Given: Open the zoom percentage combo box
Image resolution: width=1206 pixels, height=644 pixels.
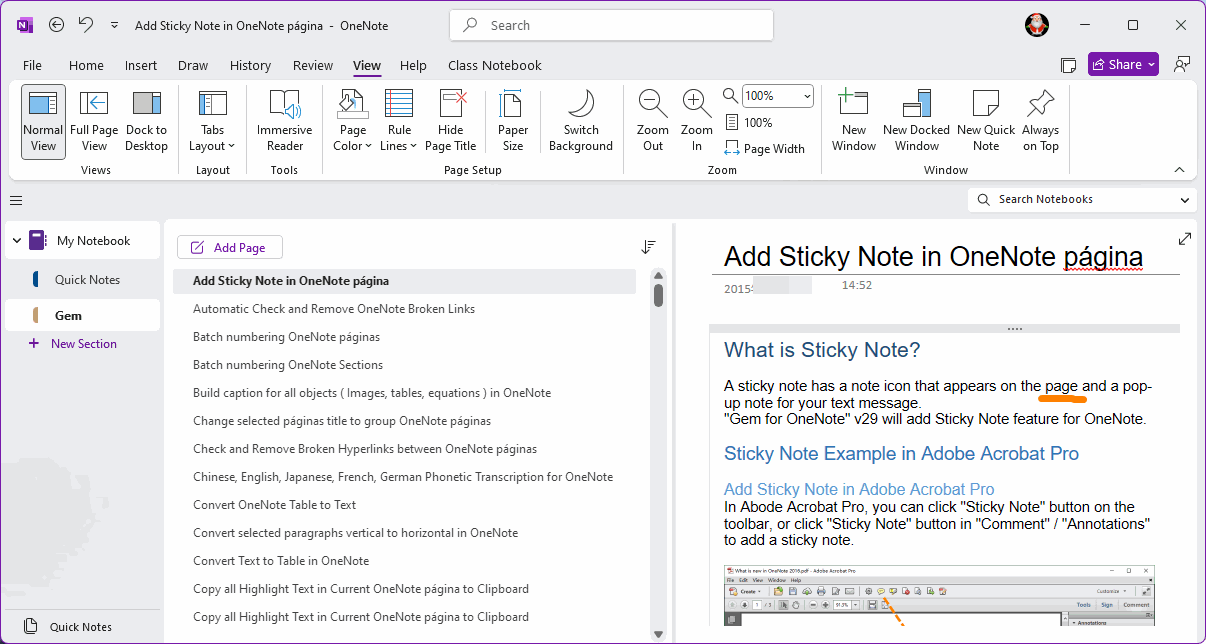Looking at the screenshot, I should pos(777,96).
